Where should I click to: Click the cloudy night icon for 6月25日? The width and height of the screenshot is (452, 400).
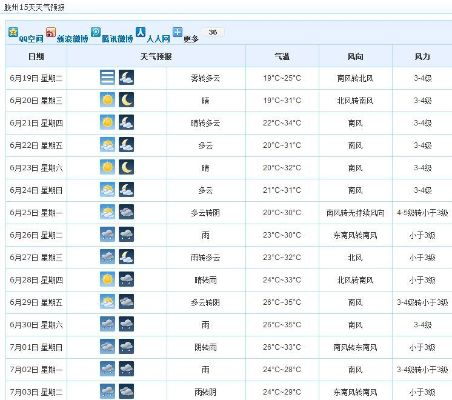coord(126,212)
